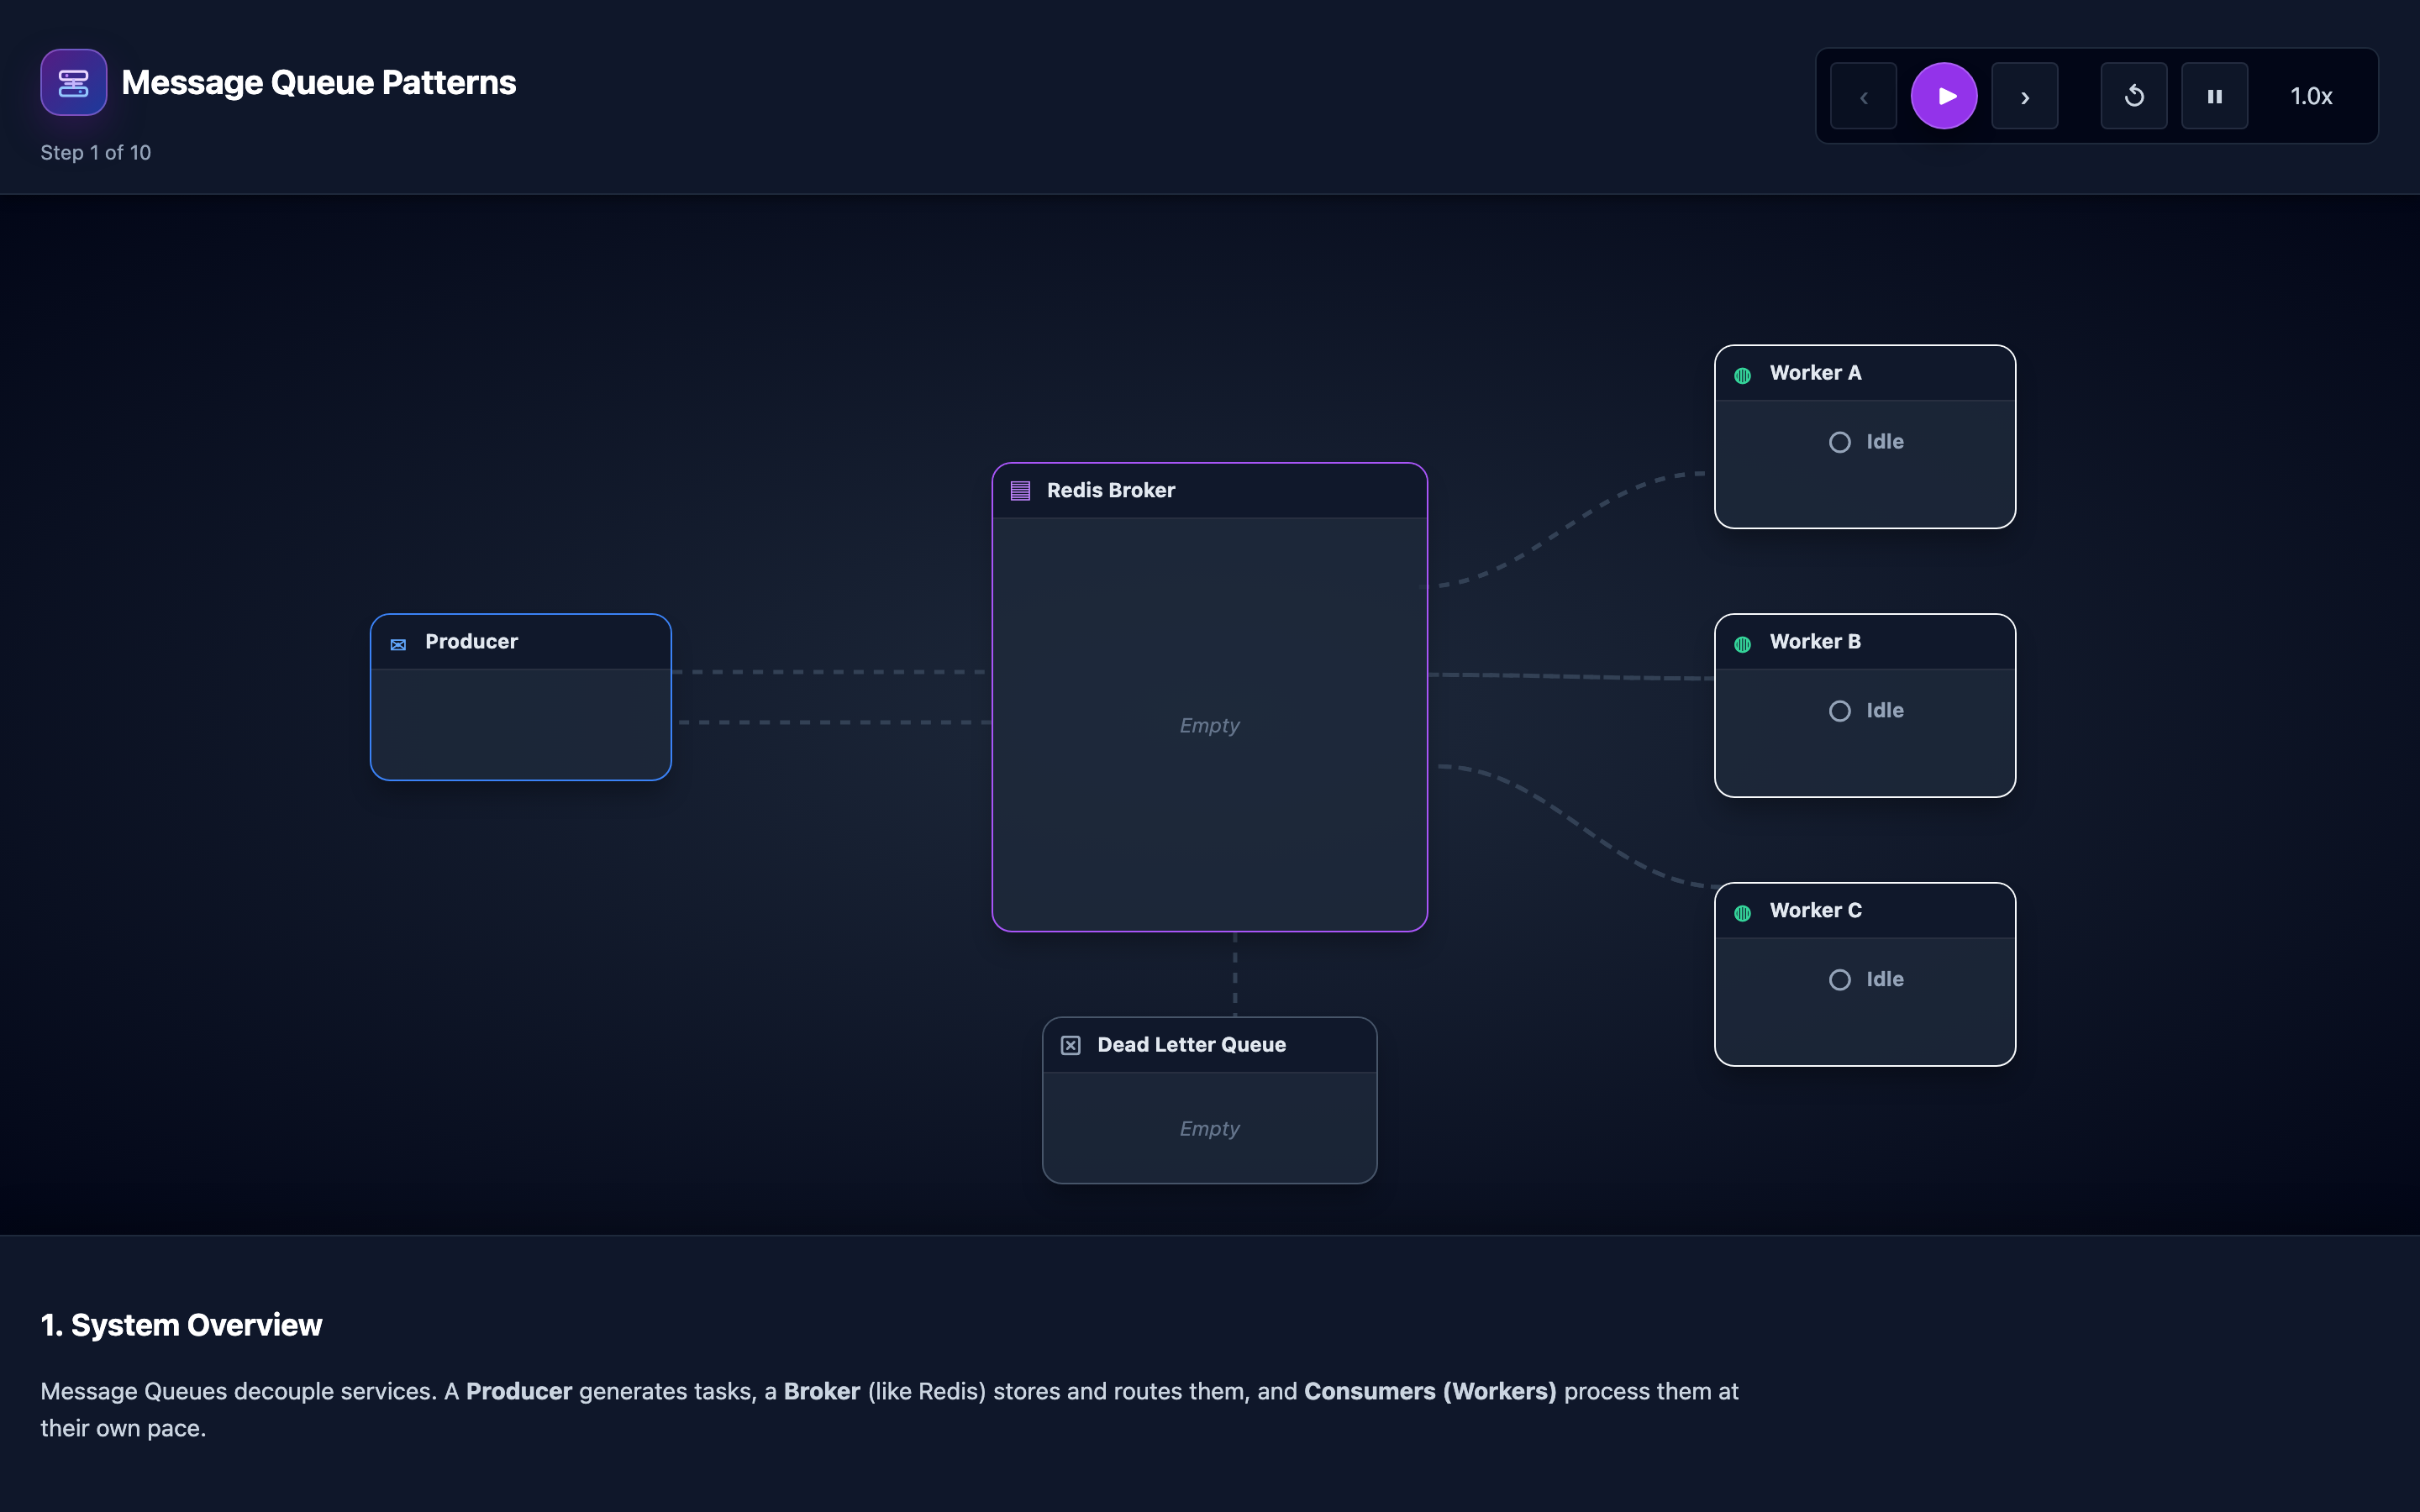Image resolution: width=2420 pixels, height=1512 pixels.
Task: Click the empty body of Producer node
Action: click(x=520, y=724)
